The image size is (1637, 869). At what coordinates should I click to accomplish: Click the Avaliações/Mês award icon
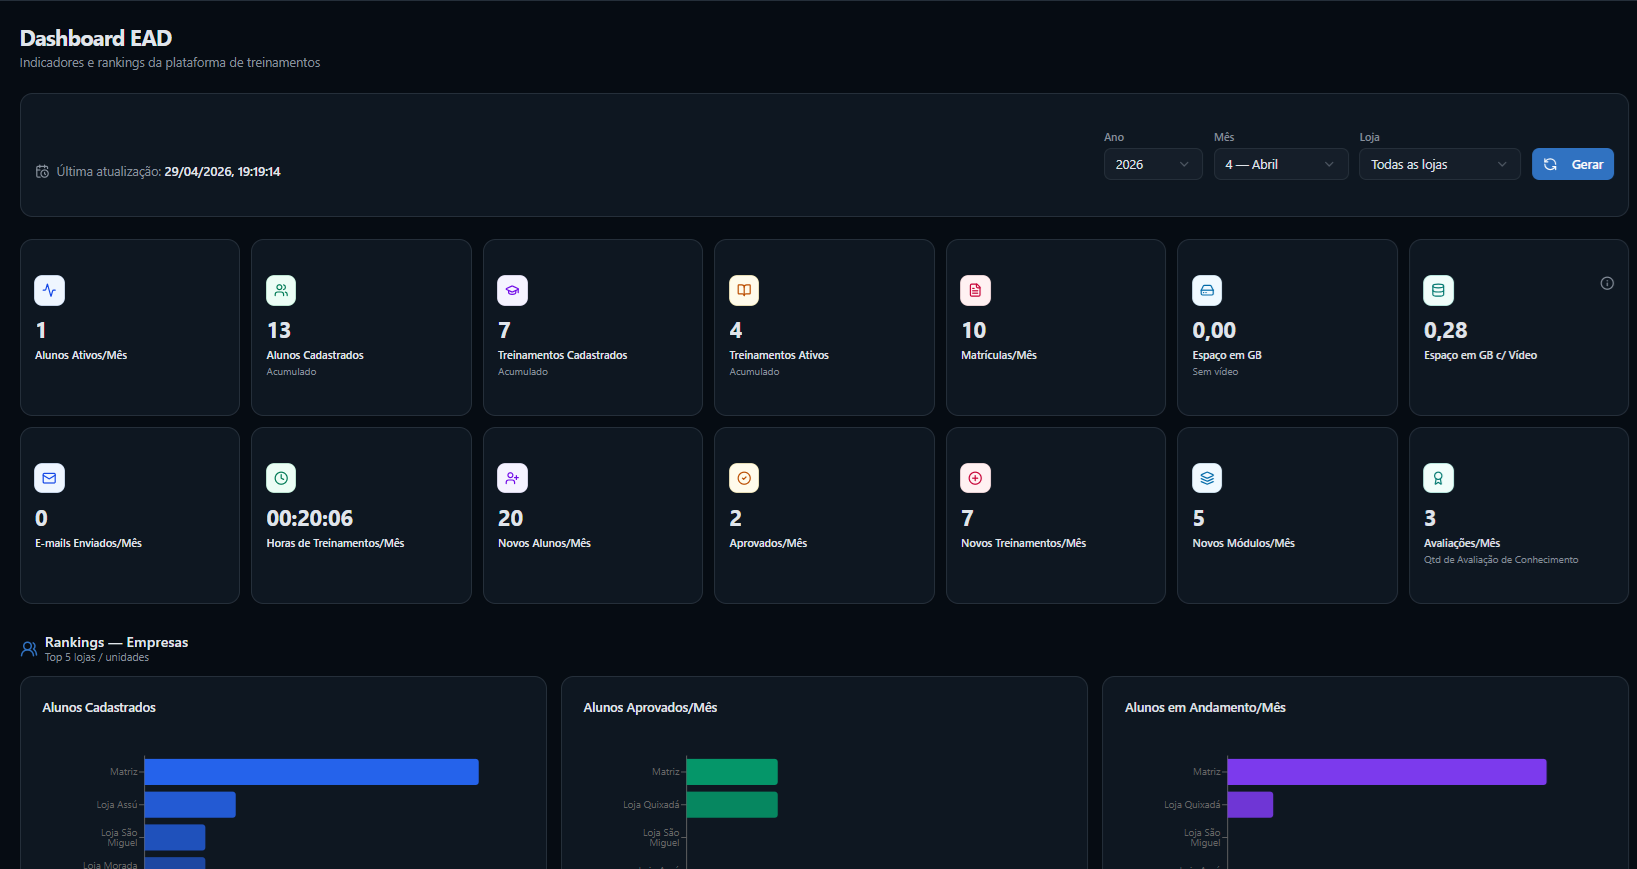coord(1438,478)
